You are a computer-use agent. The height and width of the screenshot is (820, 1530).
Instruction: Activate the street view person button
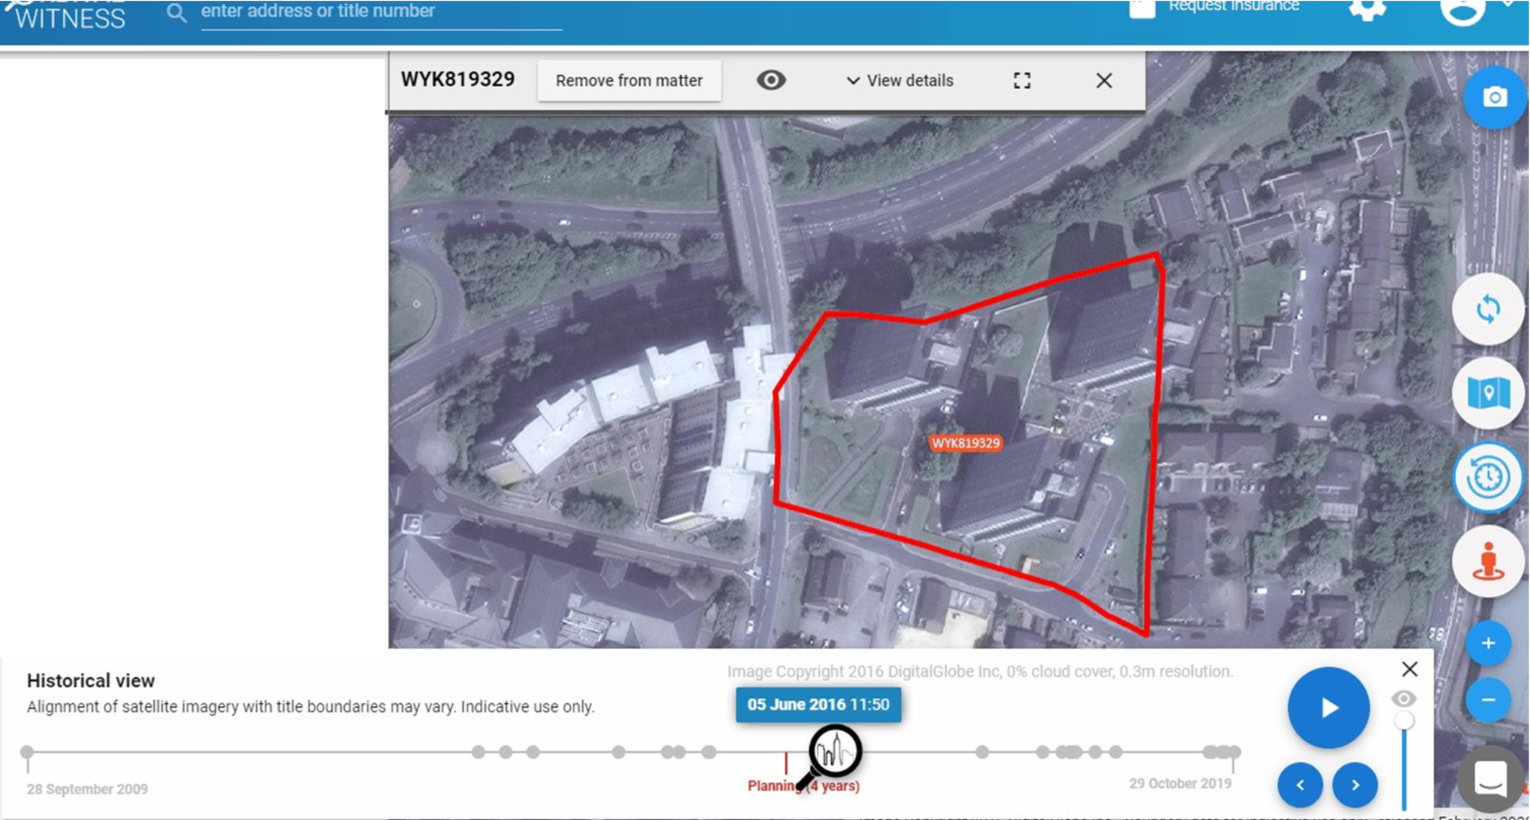pyautogui.click(x=1488, y=561)
